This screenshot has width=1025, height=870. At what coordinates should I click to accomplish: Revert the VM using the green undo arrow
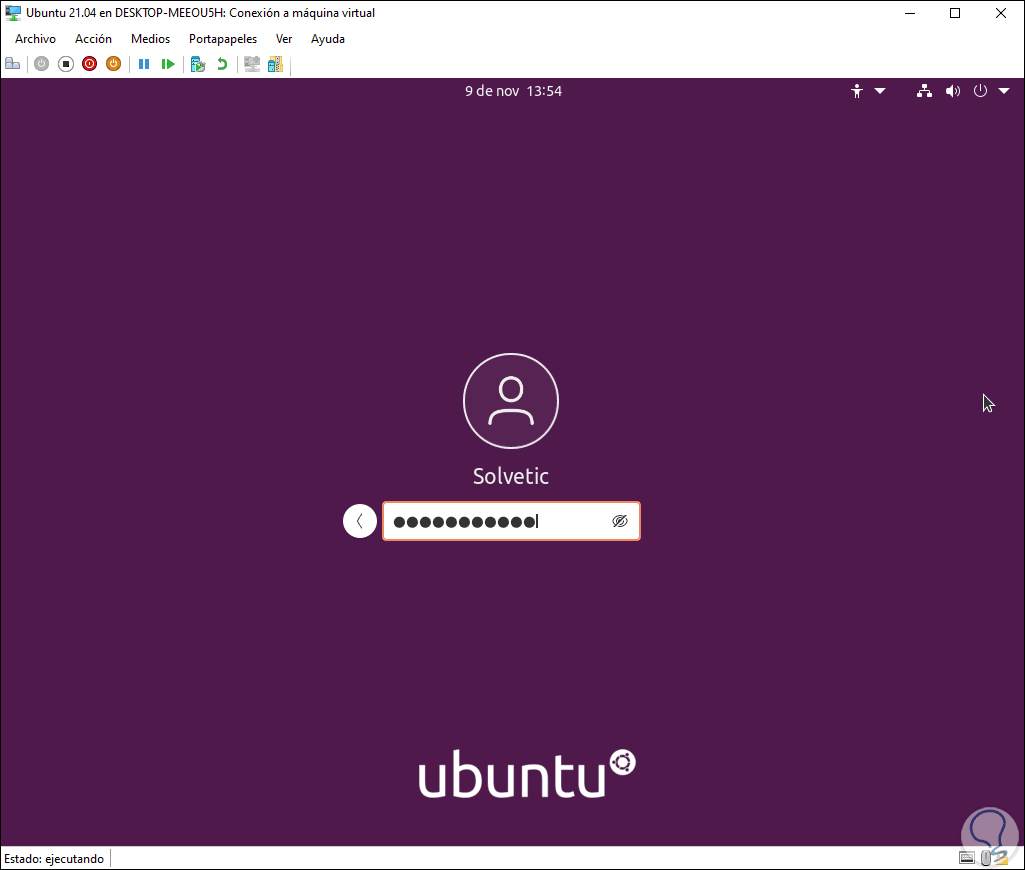pos(222,64)
